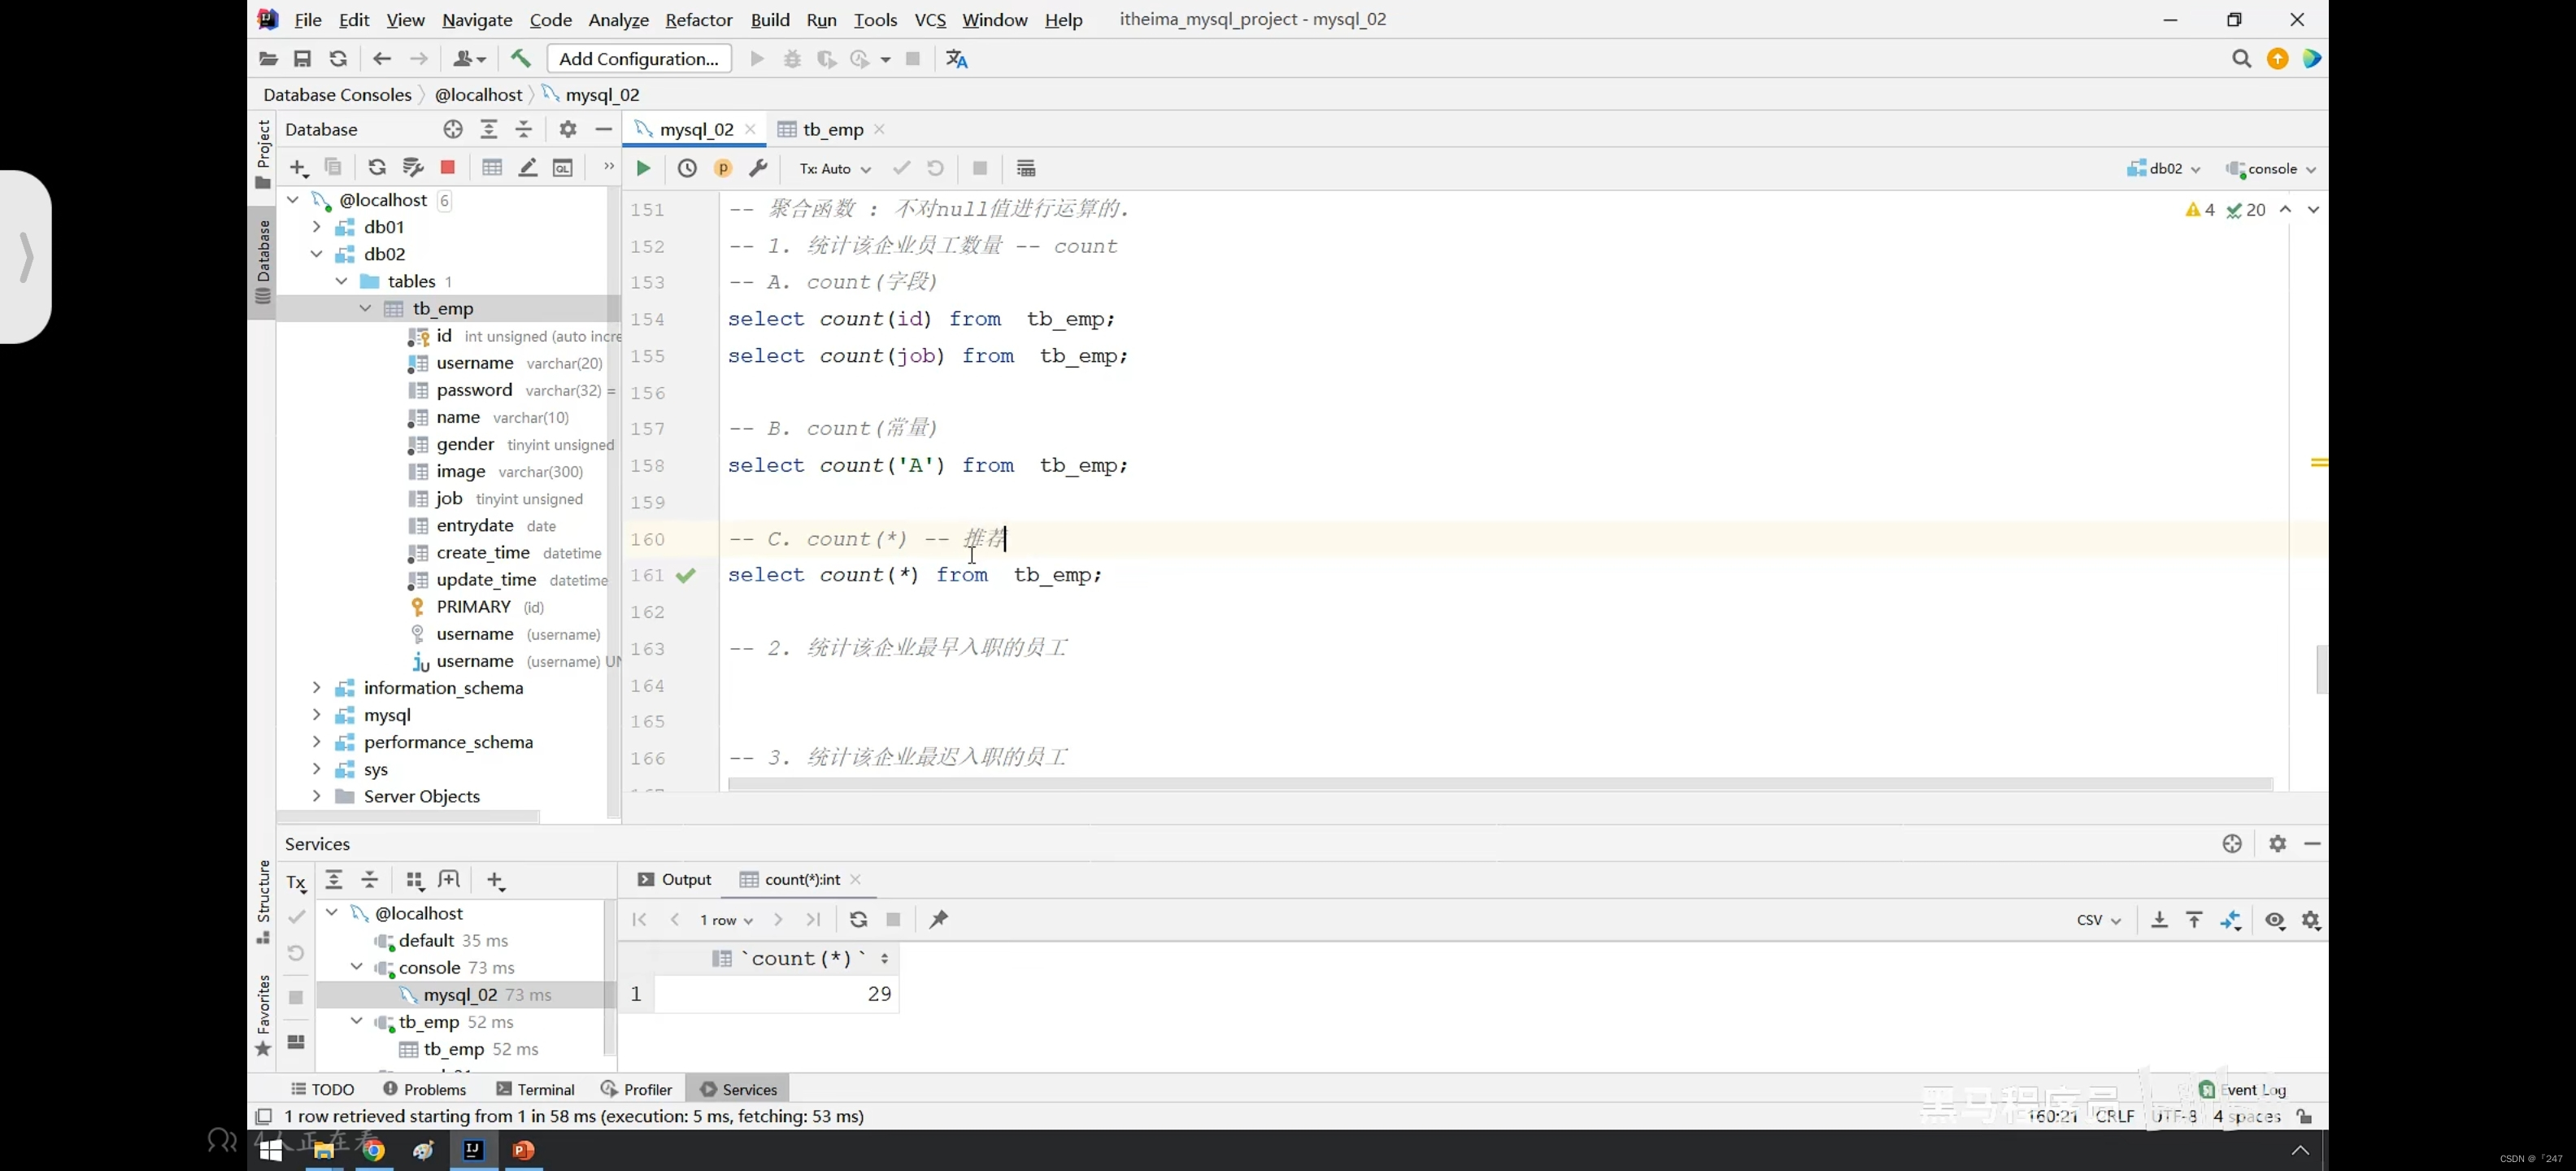
Task: Click result cell with value 29
Action: click(777, 994)
